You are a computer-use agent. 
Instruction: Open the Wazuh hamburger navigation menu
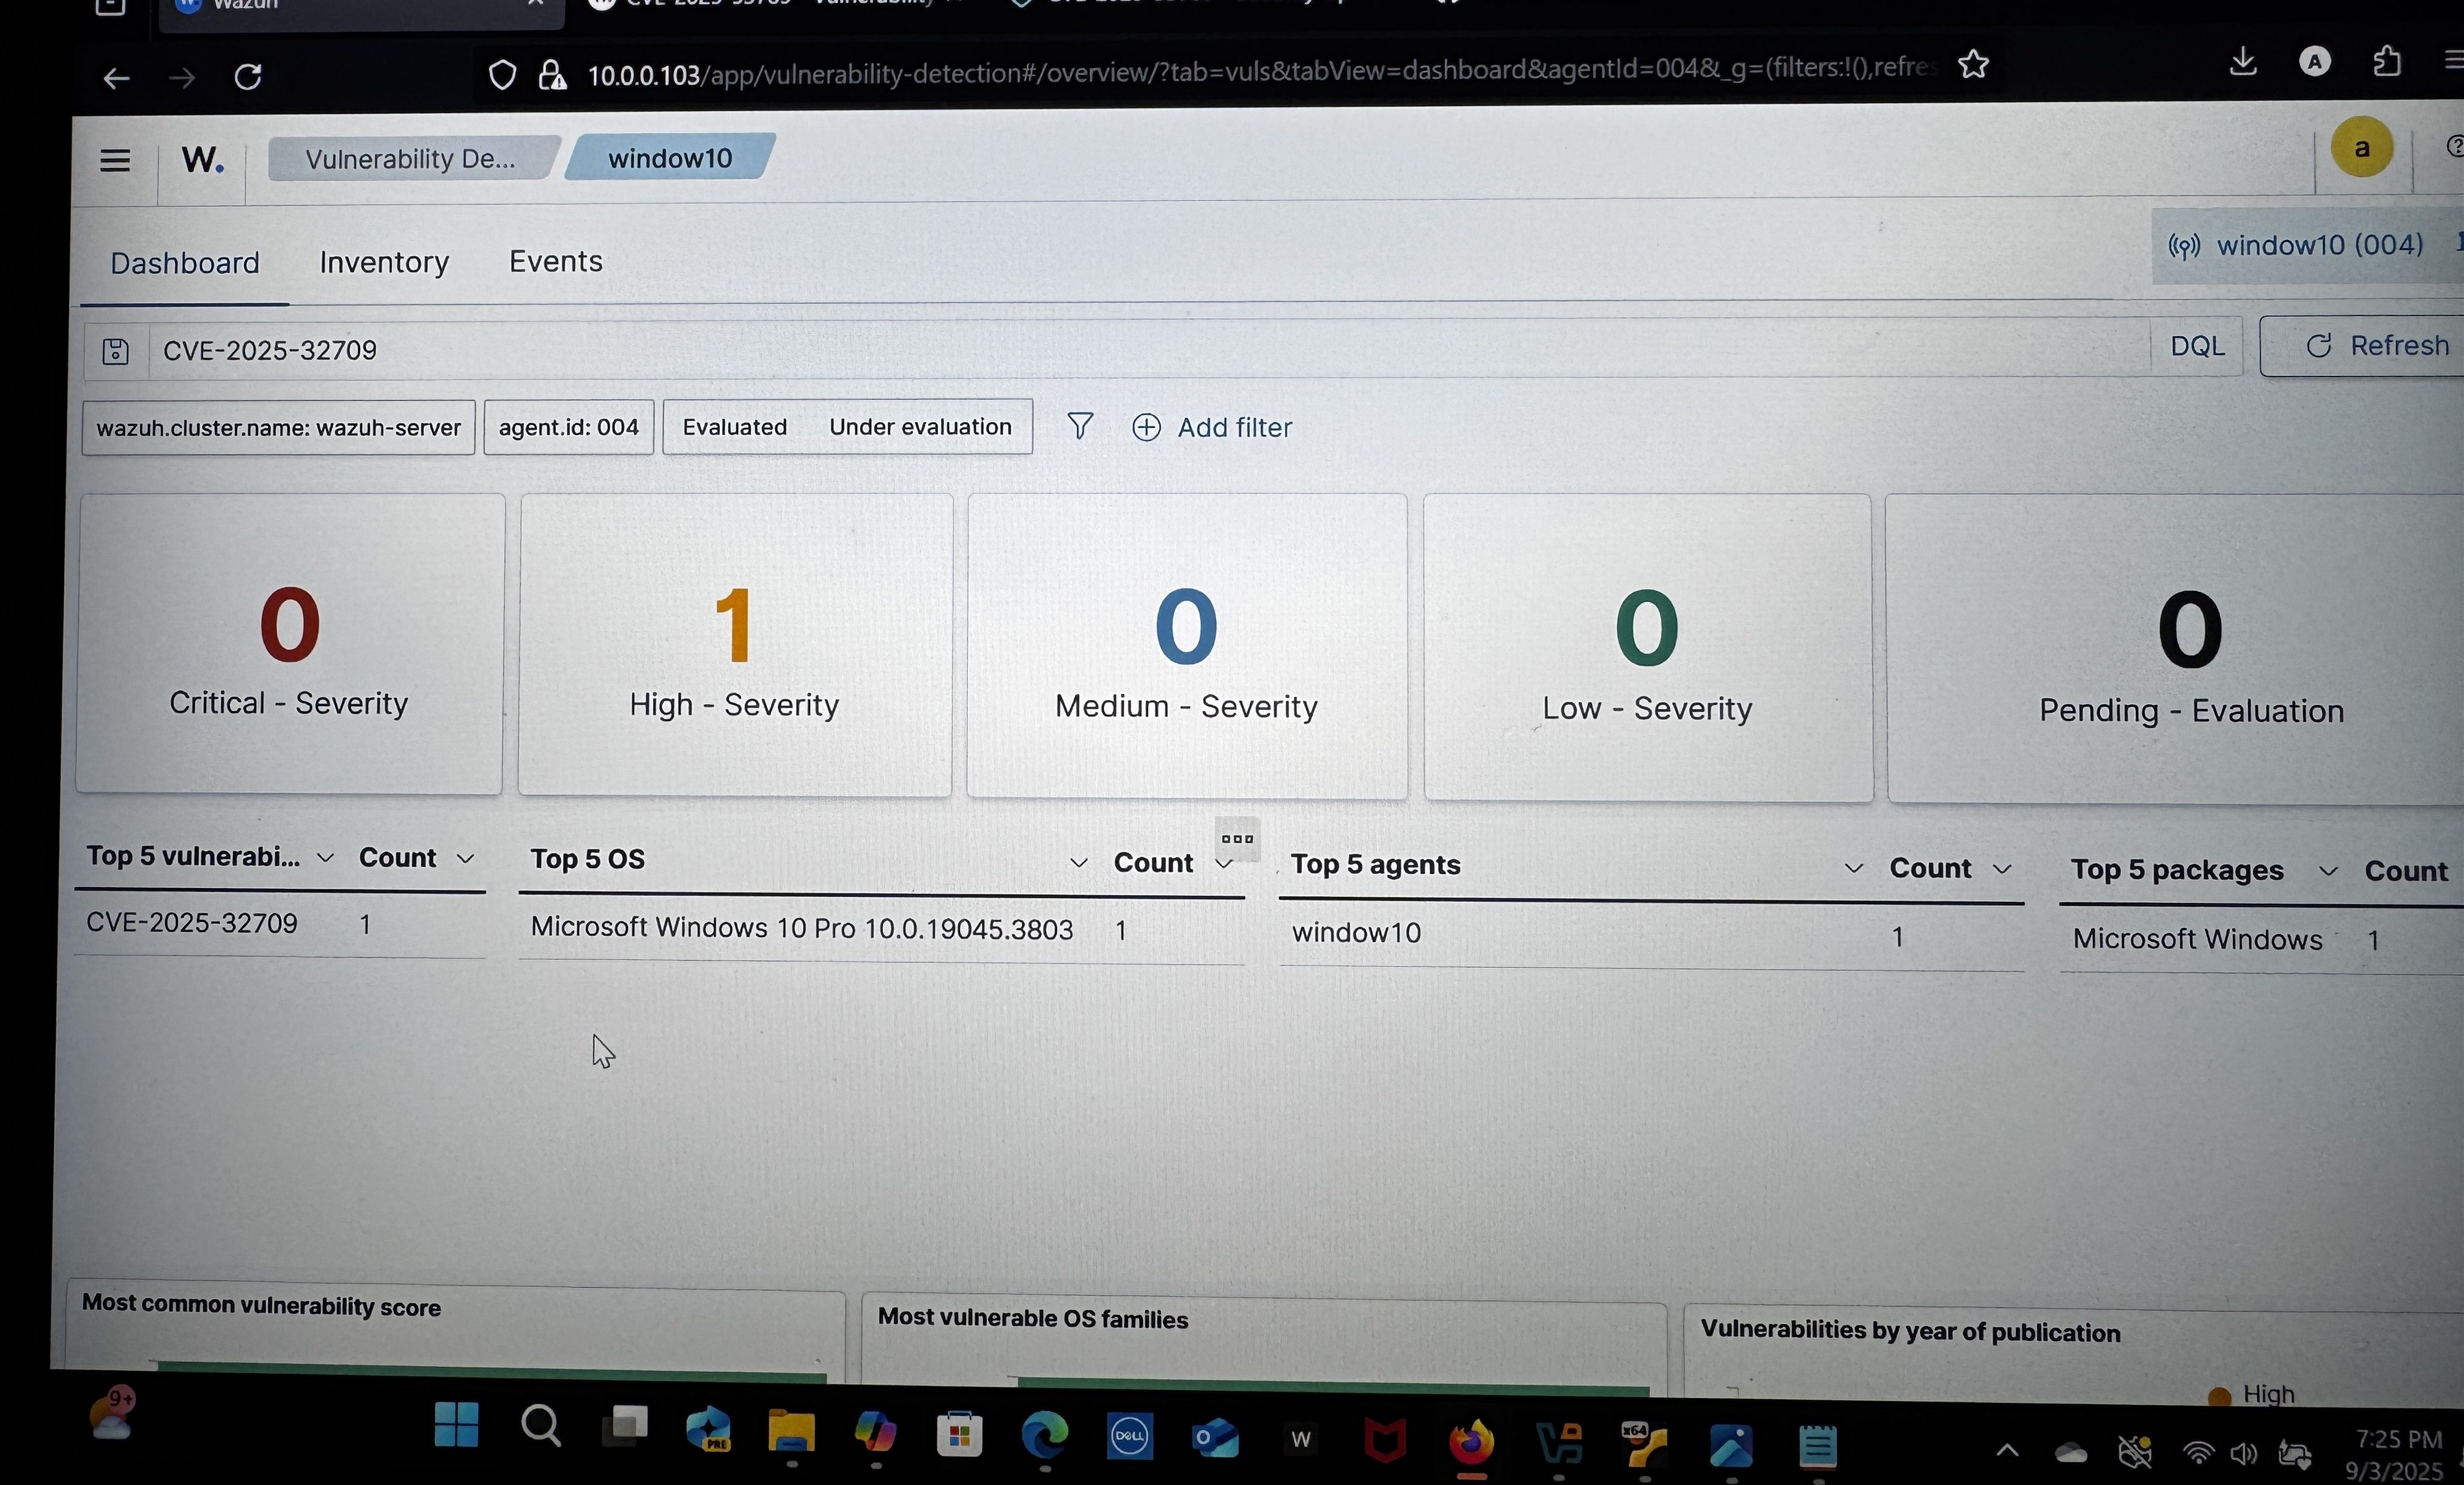(115, 160)
